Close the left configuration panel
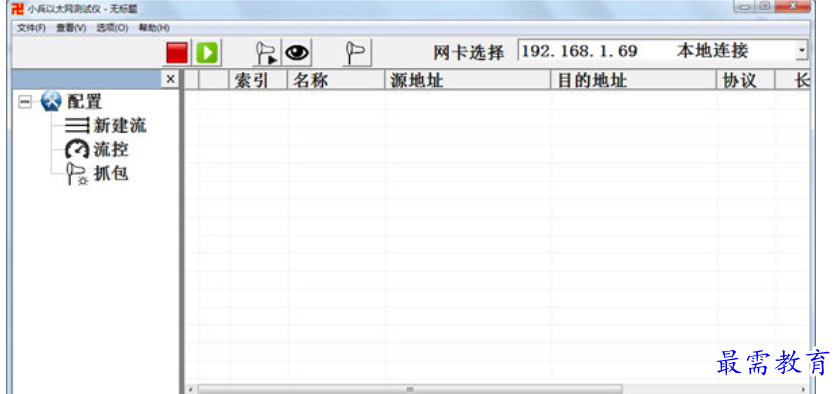The height and width of the screenshot is (394, 838). [x=170, y=80]
